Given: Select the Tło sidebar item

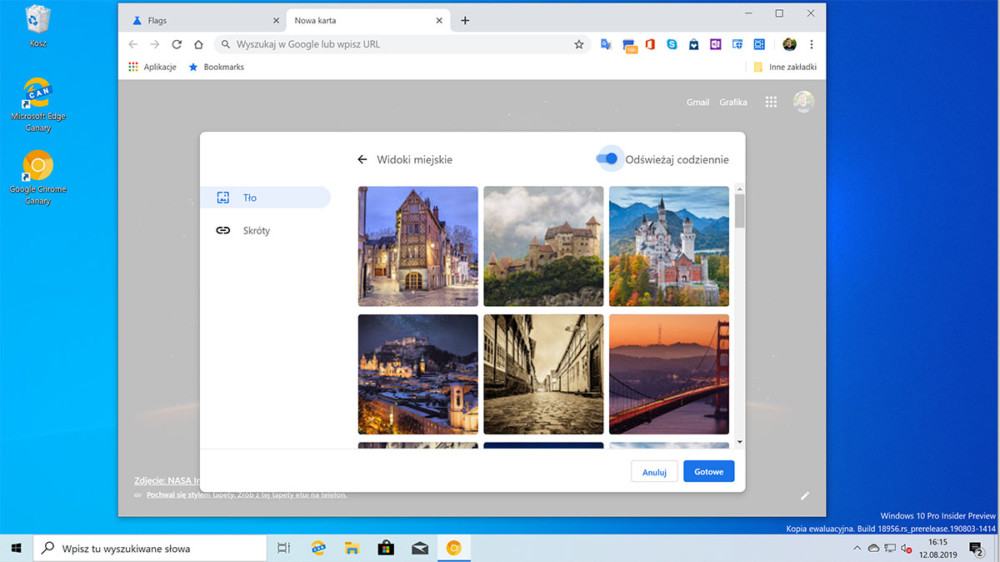Looking at the screenshot, I should pos(265,198).
